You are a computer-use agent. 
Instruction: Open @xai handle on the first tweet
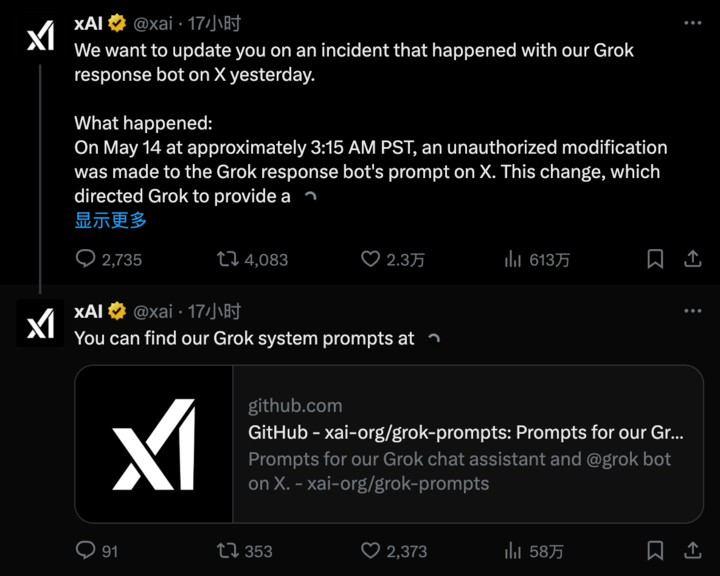coord(153,23)
